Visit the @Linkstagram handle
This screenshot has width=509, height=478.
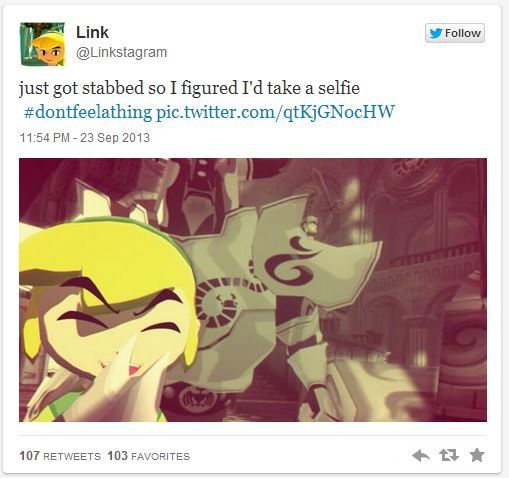(x=122, y=53)
